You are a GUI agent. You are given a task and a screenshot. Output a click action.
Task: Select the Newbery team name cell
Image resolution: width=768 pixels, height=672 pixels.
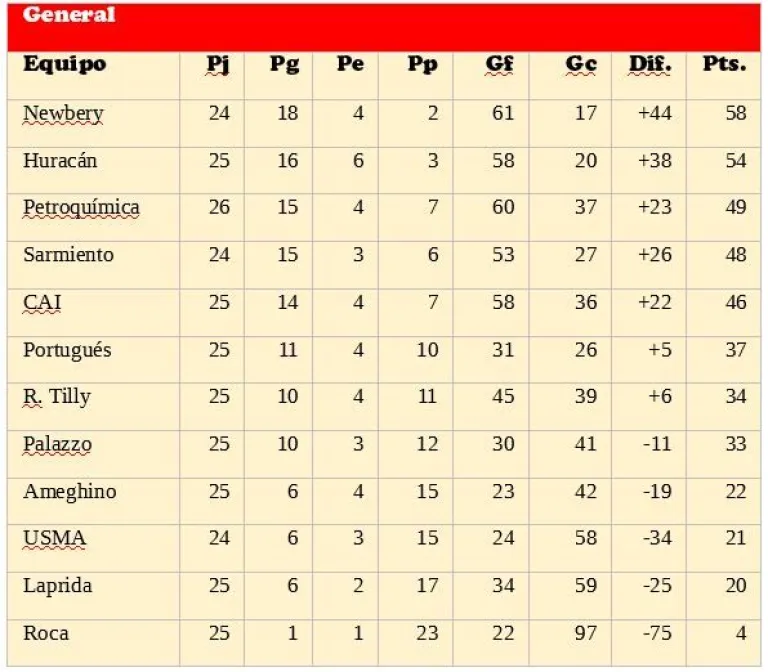pyautogui.click(x=63, y=114)
